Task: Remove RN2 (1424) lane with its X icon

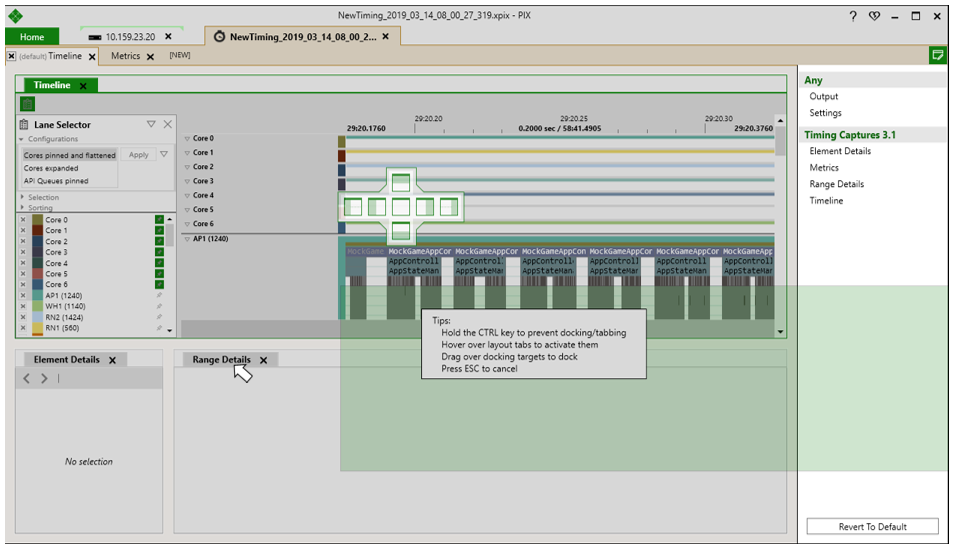Action: click(23, 317)
